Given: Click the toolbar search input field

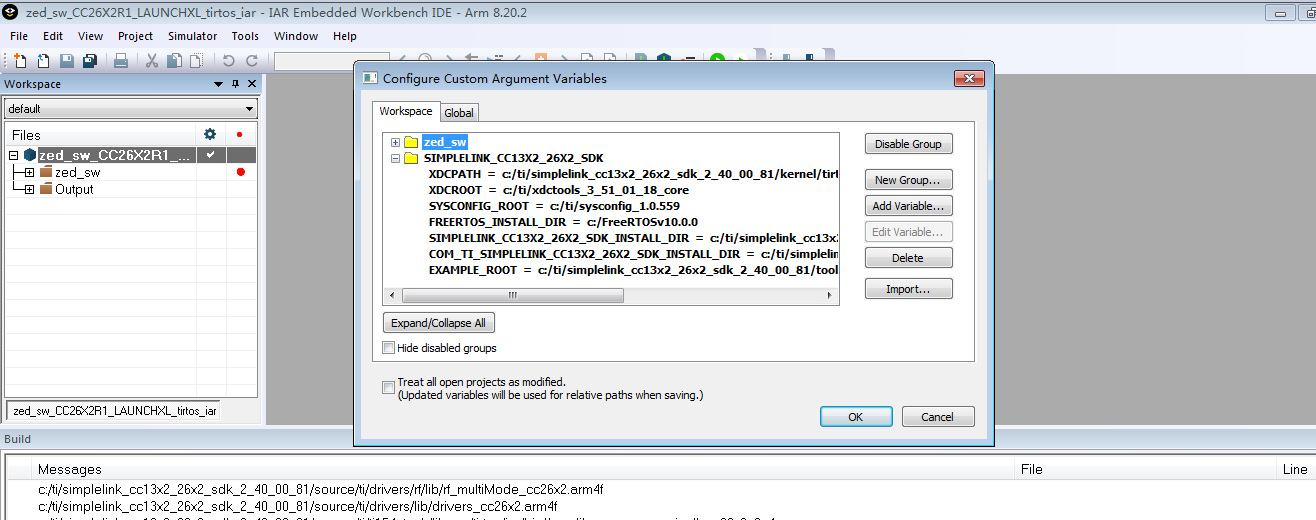Looking at the screenshot, I should [332, 61].
